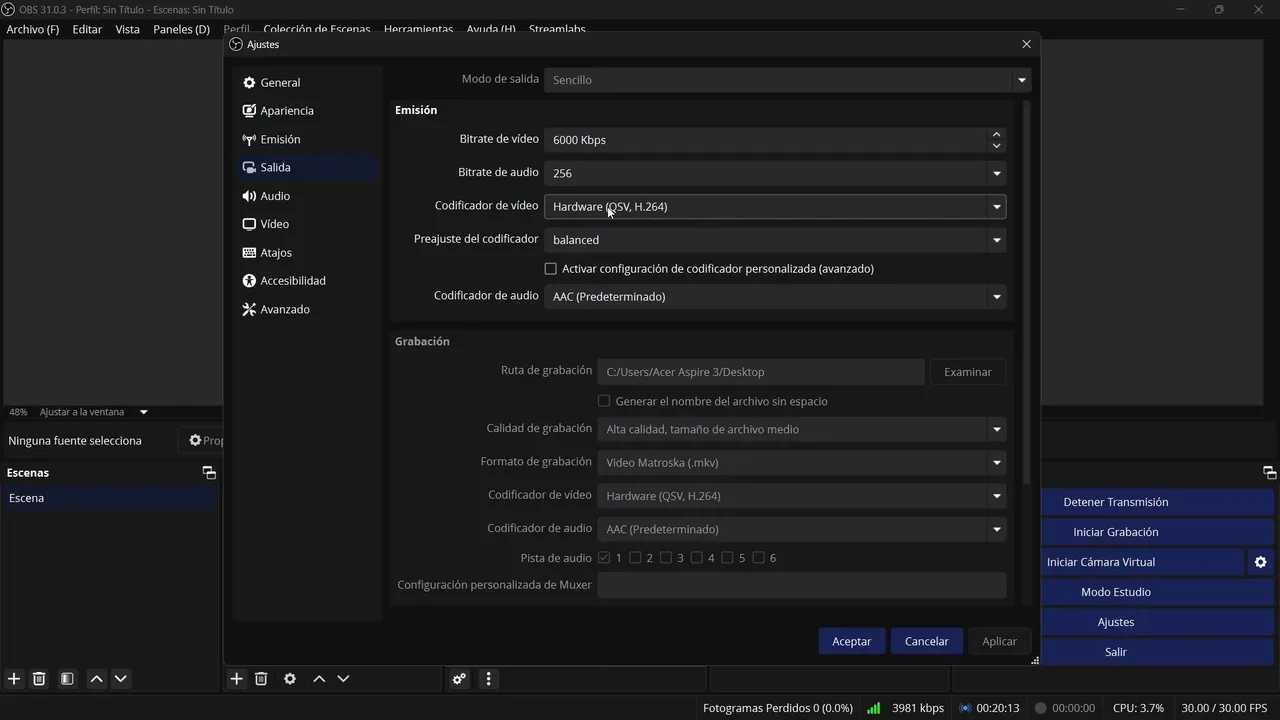This screenshot has height=720, width=1280.
Task: Click the Aplicar button
Action: click(x=999, y=641)
